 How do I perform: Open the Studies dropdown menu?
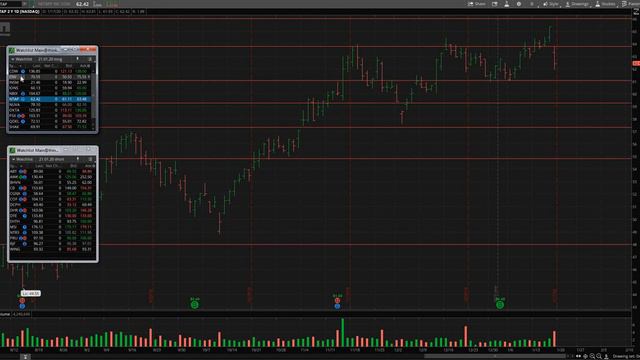coord(606,4)
